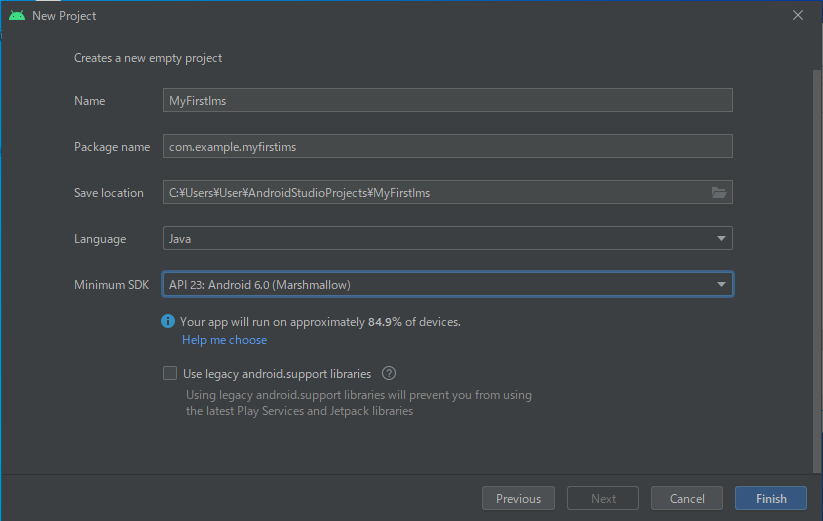Focus the Package name input field
Screen dimensions: 823x521
click(448, 146)
